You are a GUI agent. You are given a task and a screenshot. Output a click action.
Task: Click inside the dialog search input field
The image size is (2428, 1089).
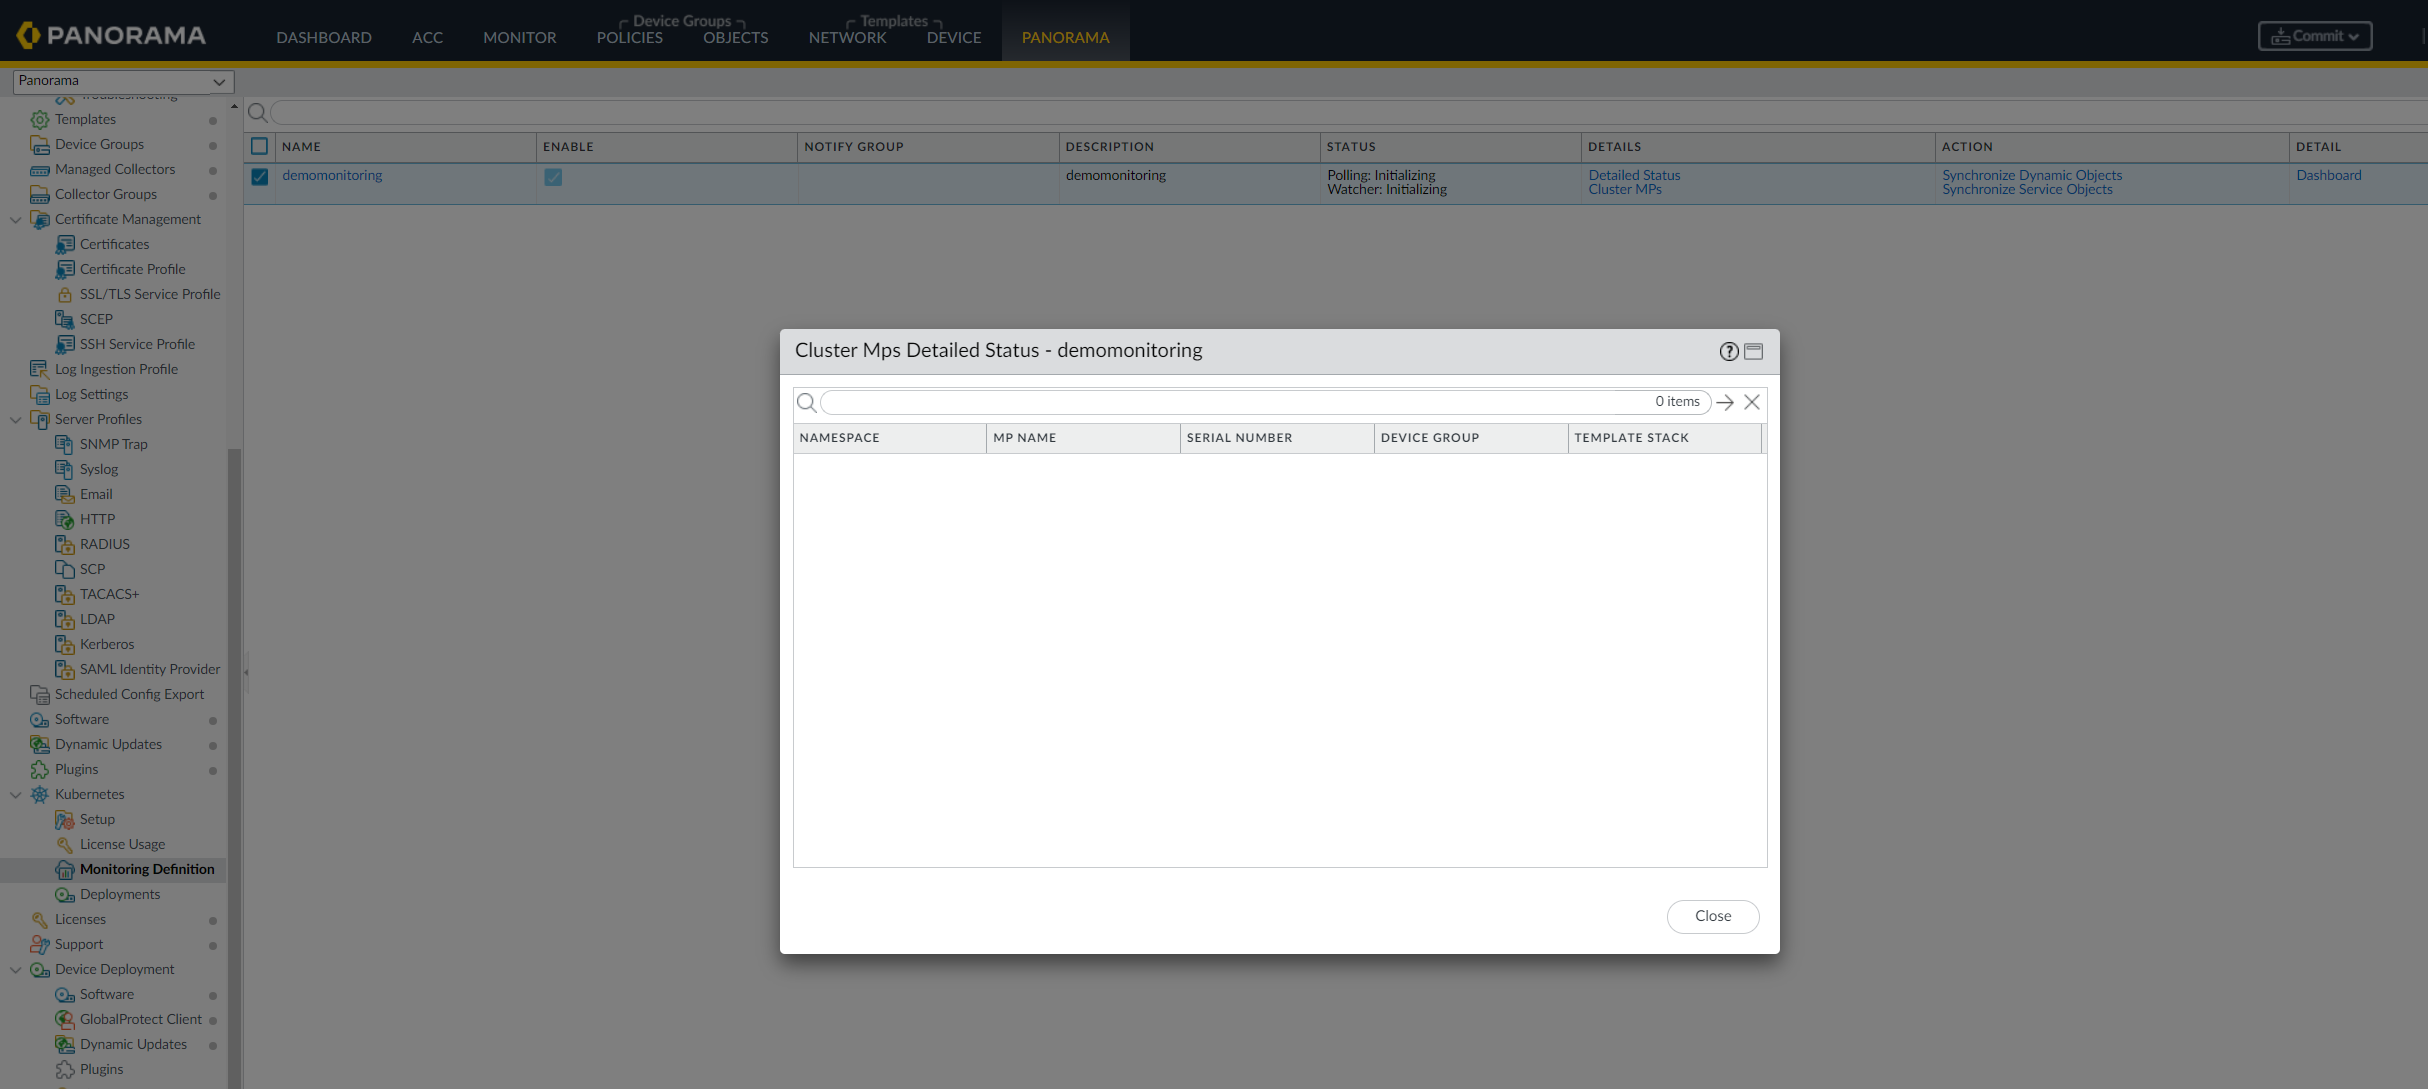(x=1230, y=402)
